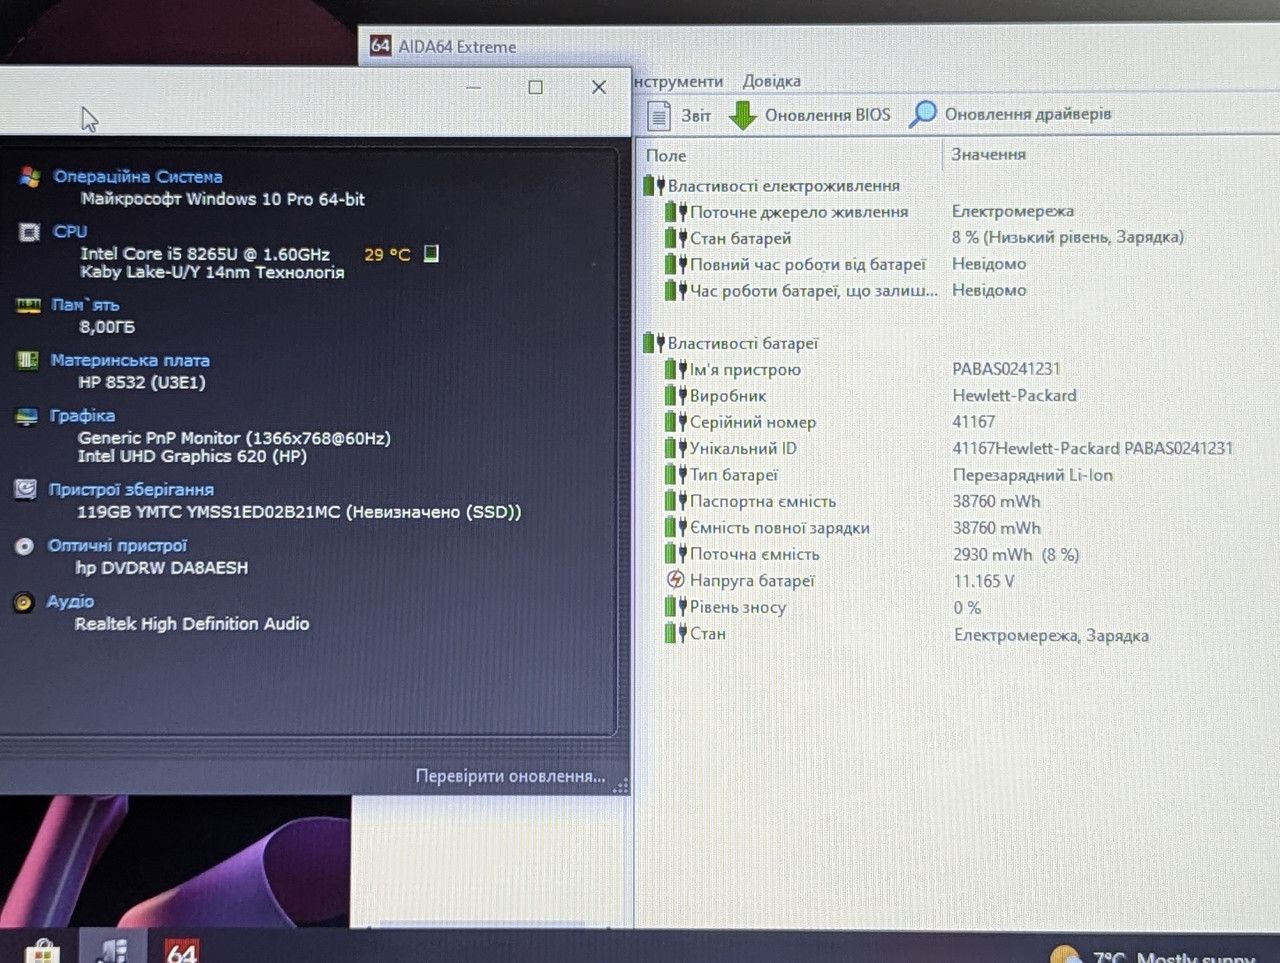Click the Windows flag icon for operating system

coord(30,177)
